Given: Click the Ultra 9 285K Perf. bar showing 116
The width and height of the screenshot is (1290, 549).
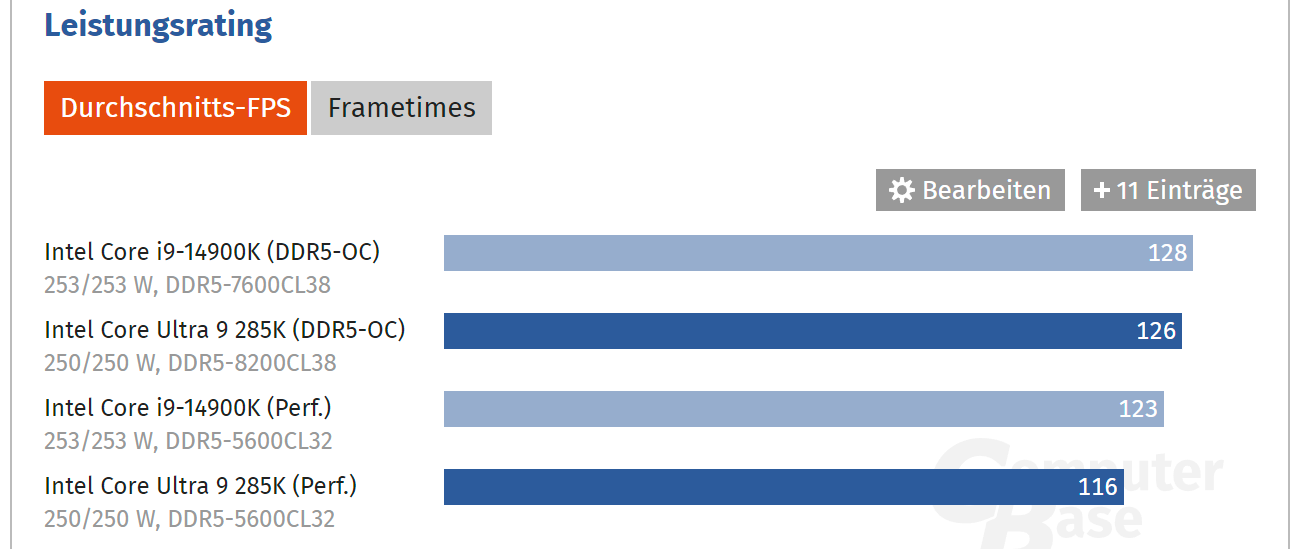Looking at the screenshot, I should click(784, 487).
